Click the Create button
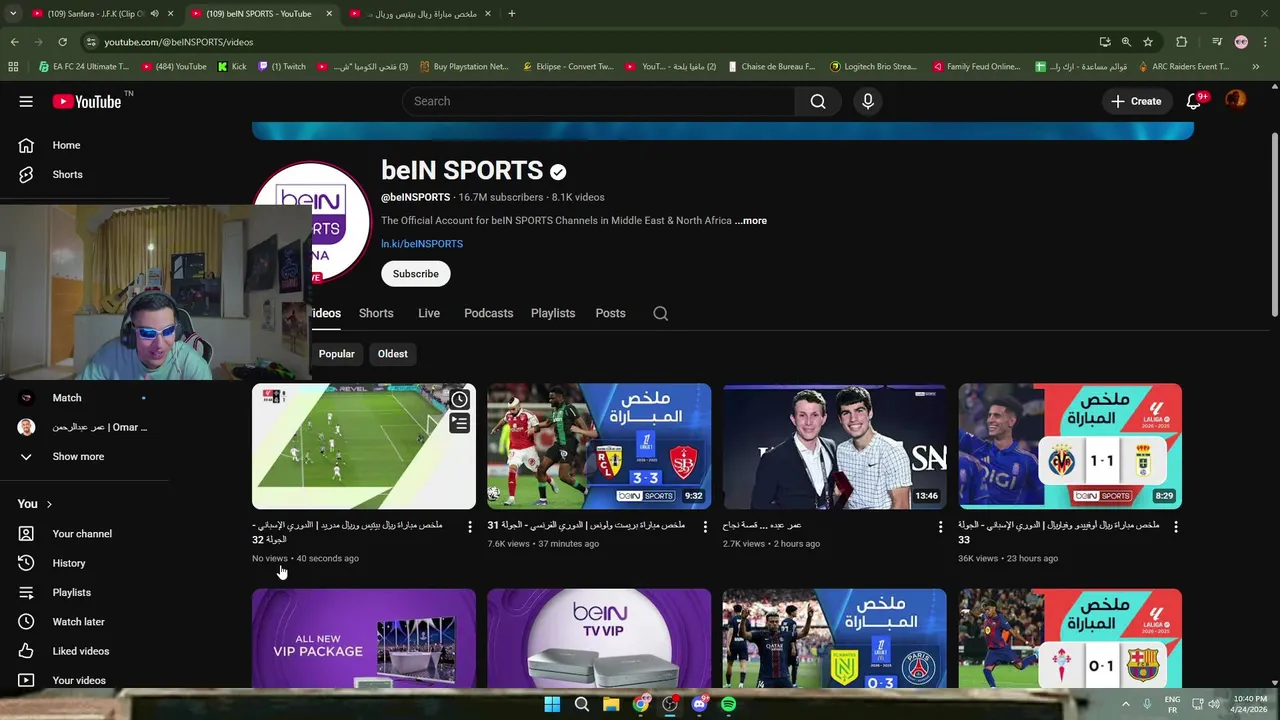 (x=1136, y=101)
